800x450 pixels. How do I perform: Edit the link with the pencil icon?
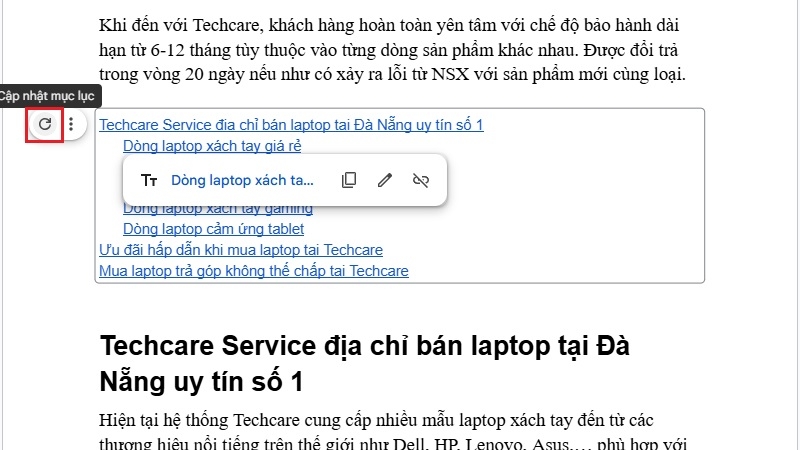pos(385,180)
